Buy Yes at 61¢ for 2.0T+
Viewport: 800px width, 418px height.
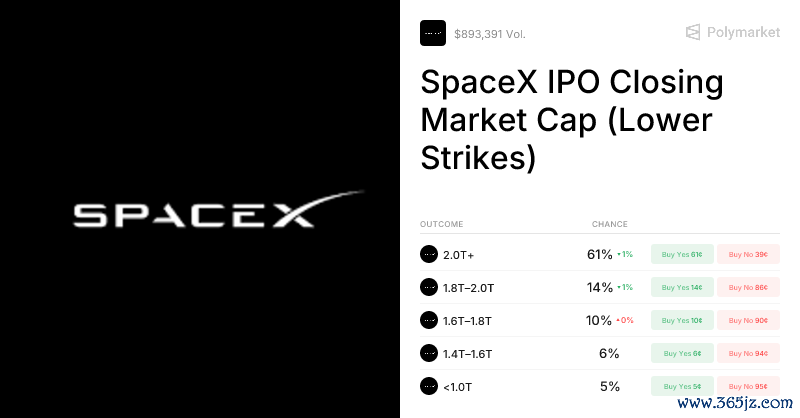pos(682,254)
